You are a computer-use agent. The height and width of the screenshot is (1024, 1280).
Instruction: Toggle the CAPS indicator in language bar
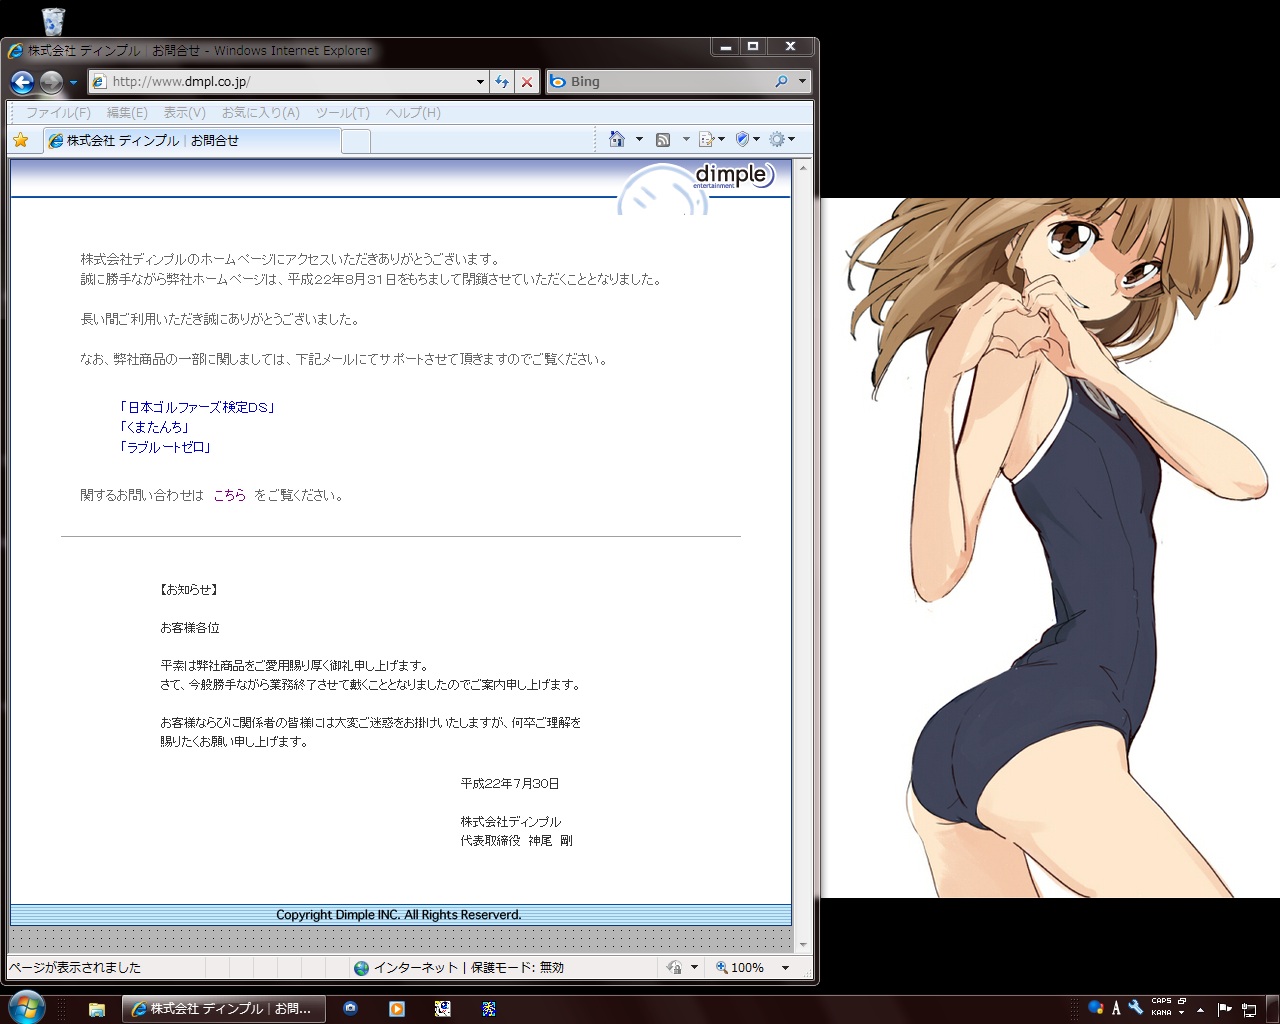tap(1161, 1001)
